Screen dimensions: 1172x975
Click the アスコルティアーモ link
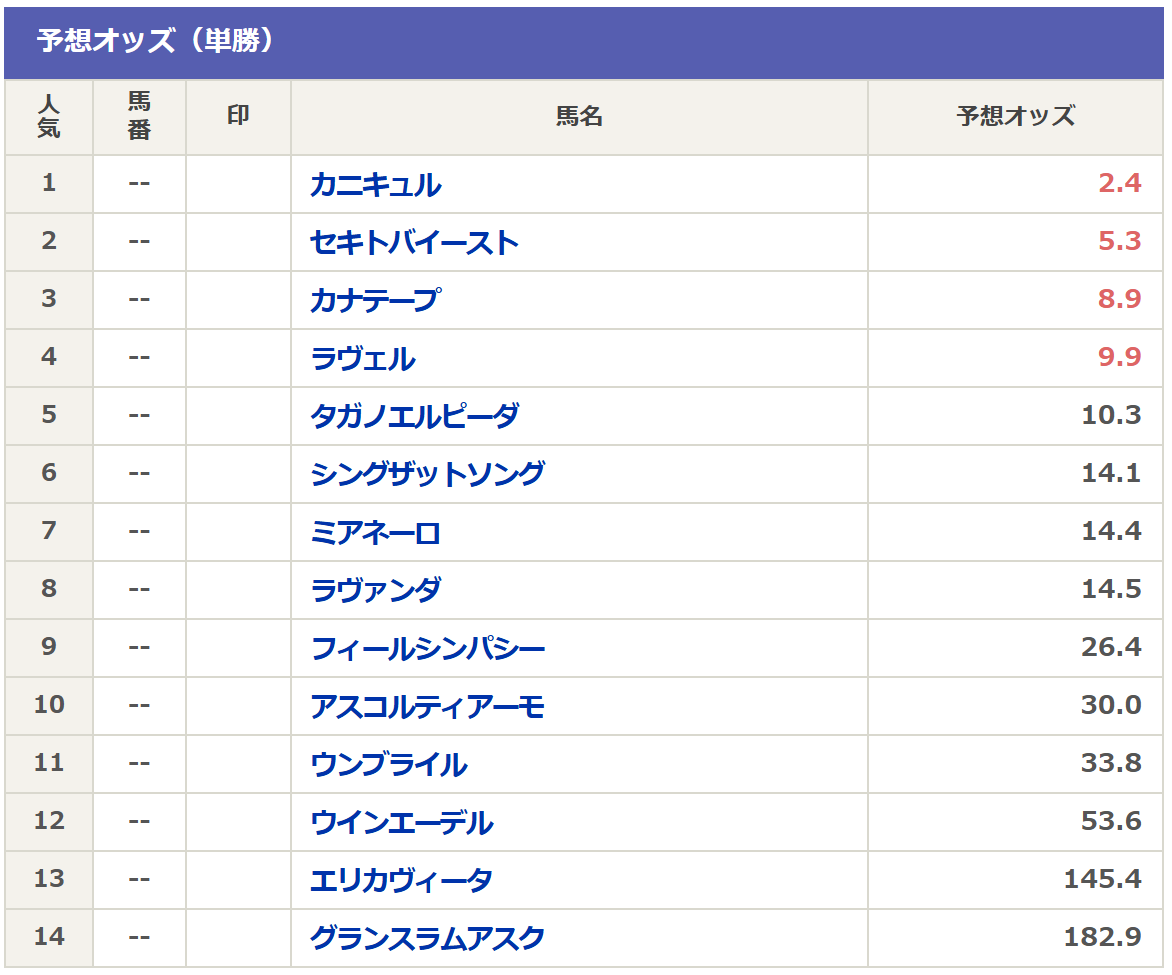click(x=427, y=706)
